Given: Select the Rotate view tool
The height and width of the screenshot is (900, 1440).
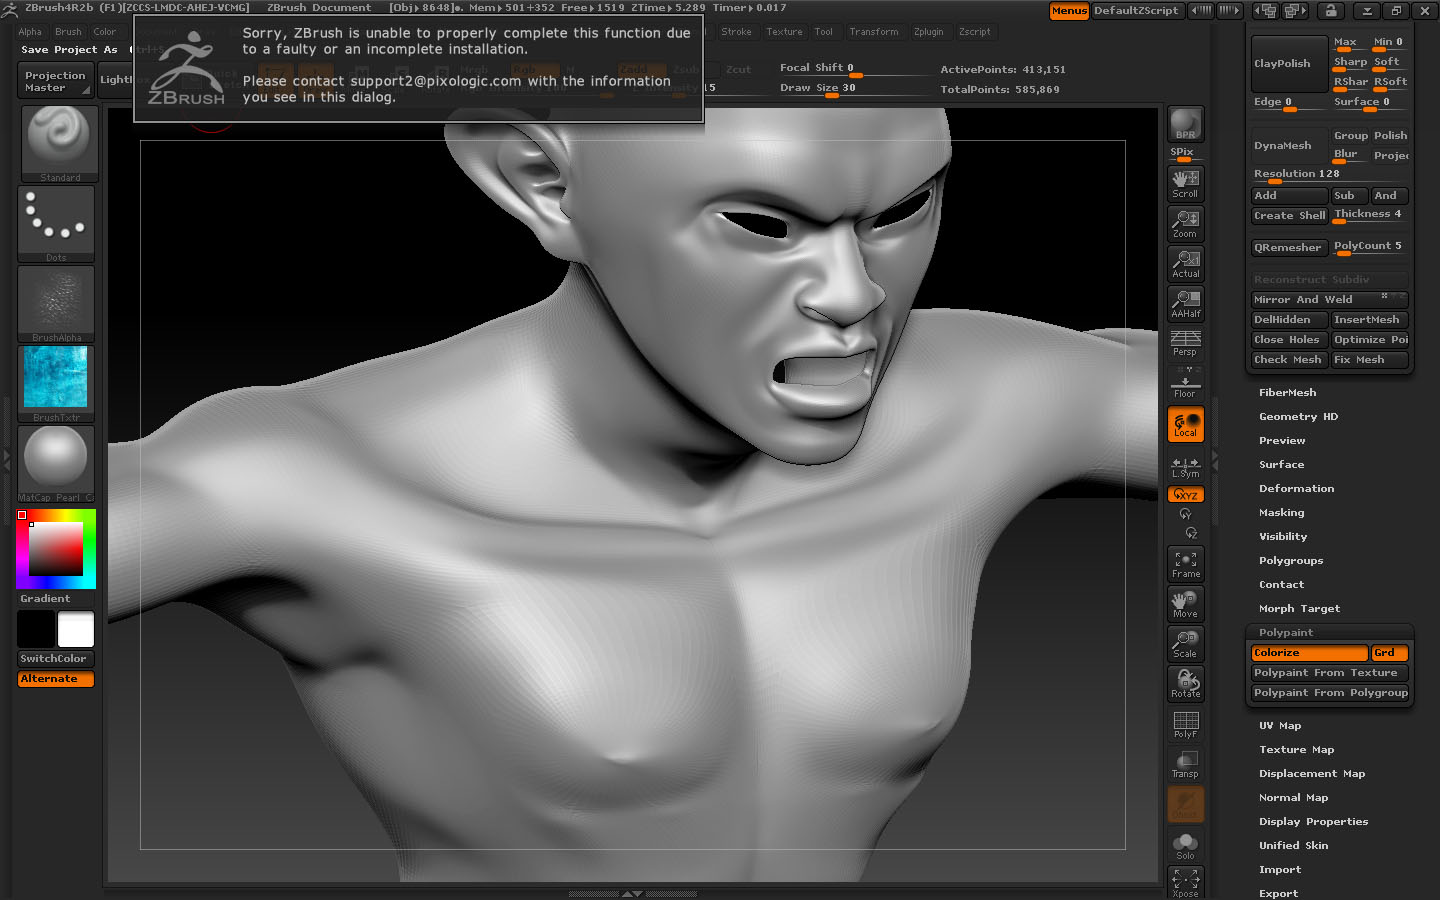Looking at the screenshot, I should click(x=1186, y=684).
